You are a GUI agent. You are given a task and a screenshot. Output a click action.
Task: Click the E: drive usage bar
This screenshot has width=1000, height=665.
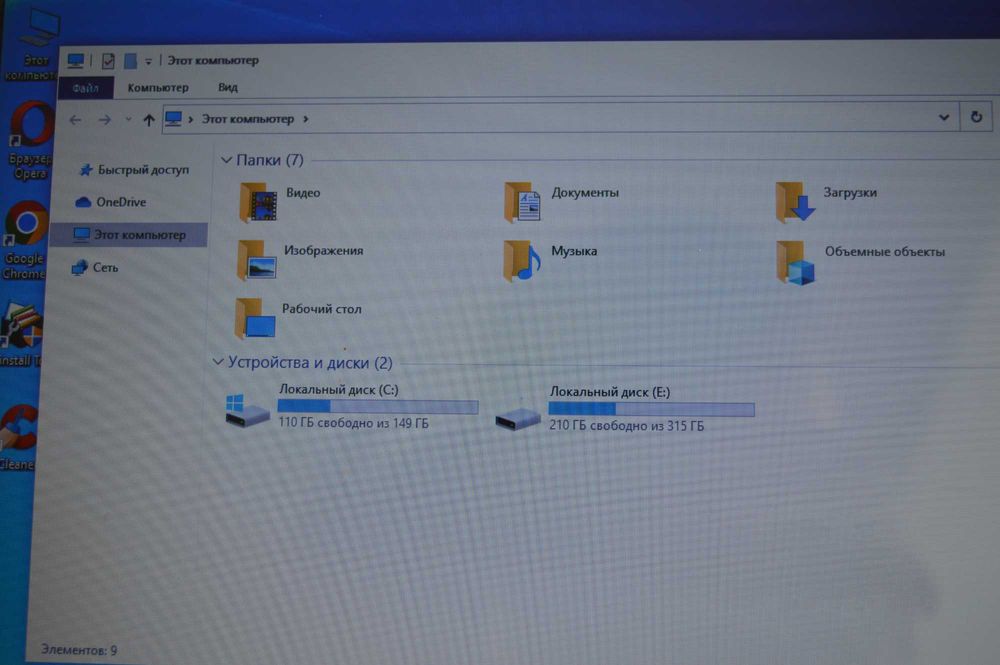tap(651, 409)
